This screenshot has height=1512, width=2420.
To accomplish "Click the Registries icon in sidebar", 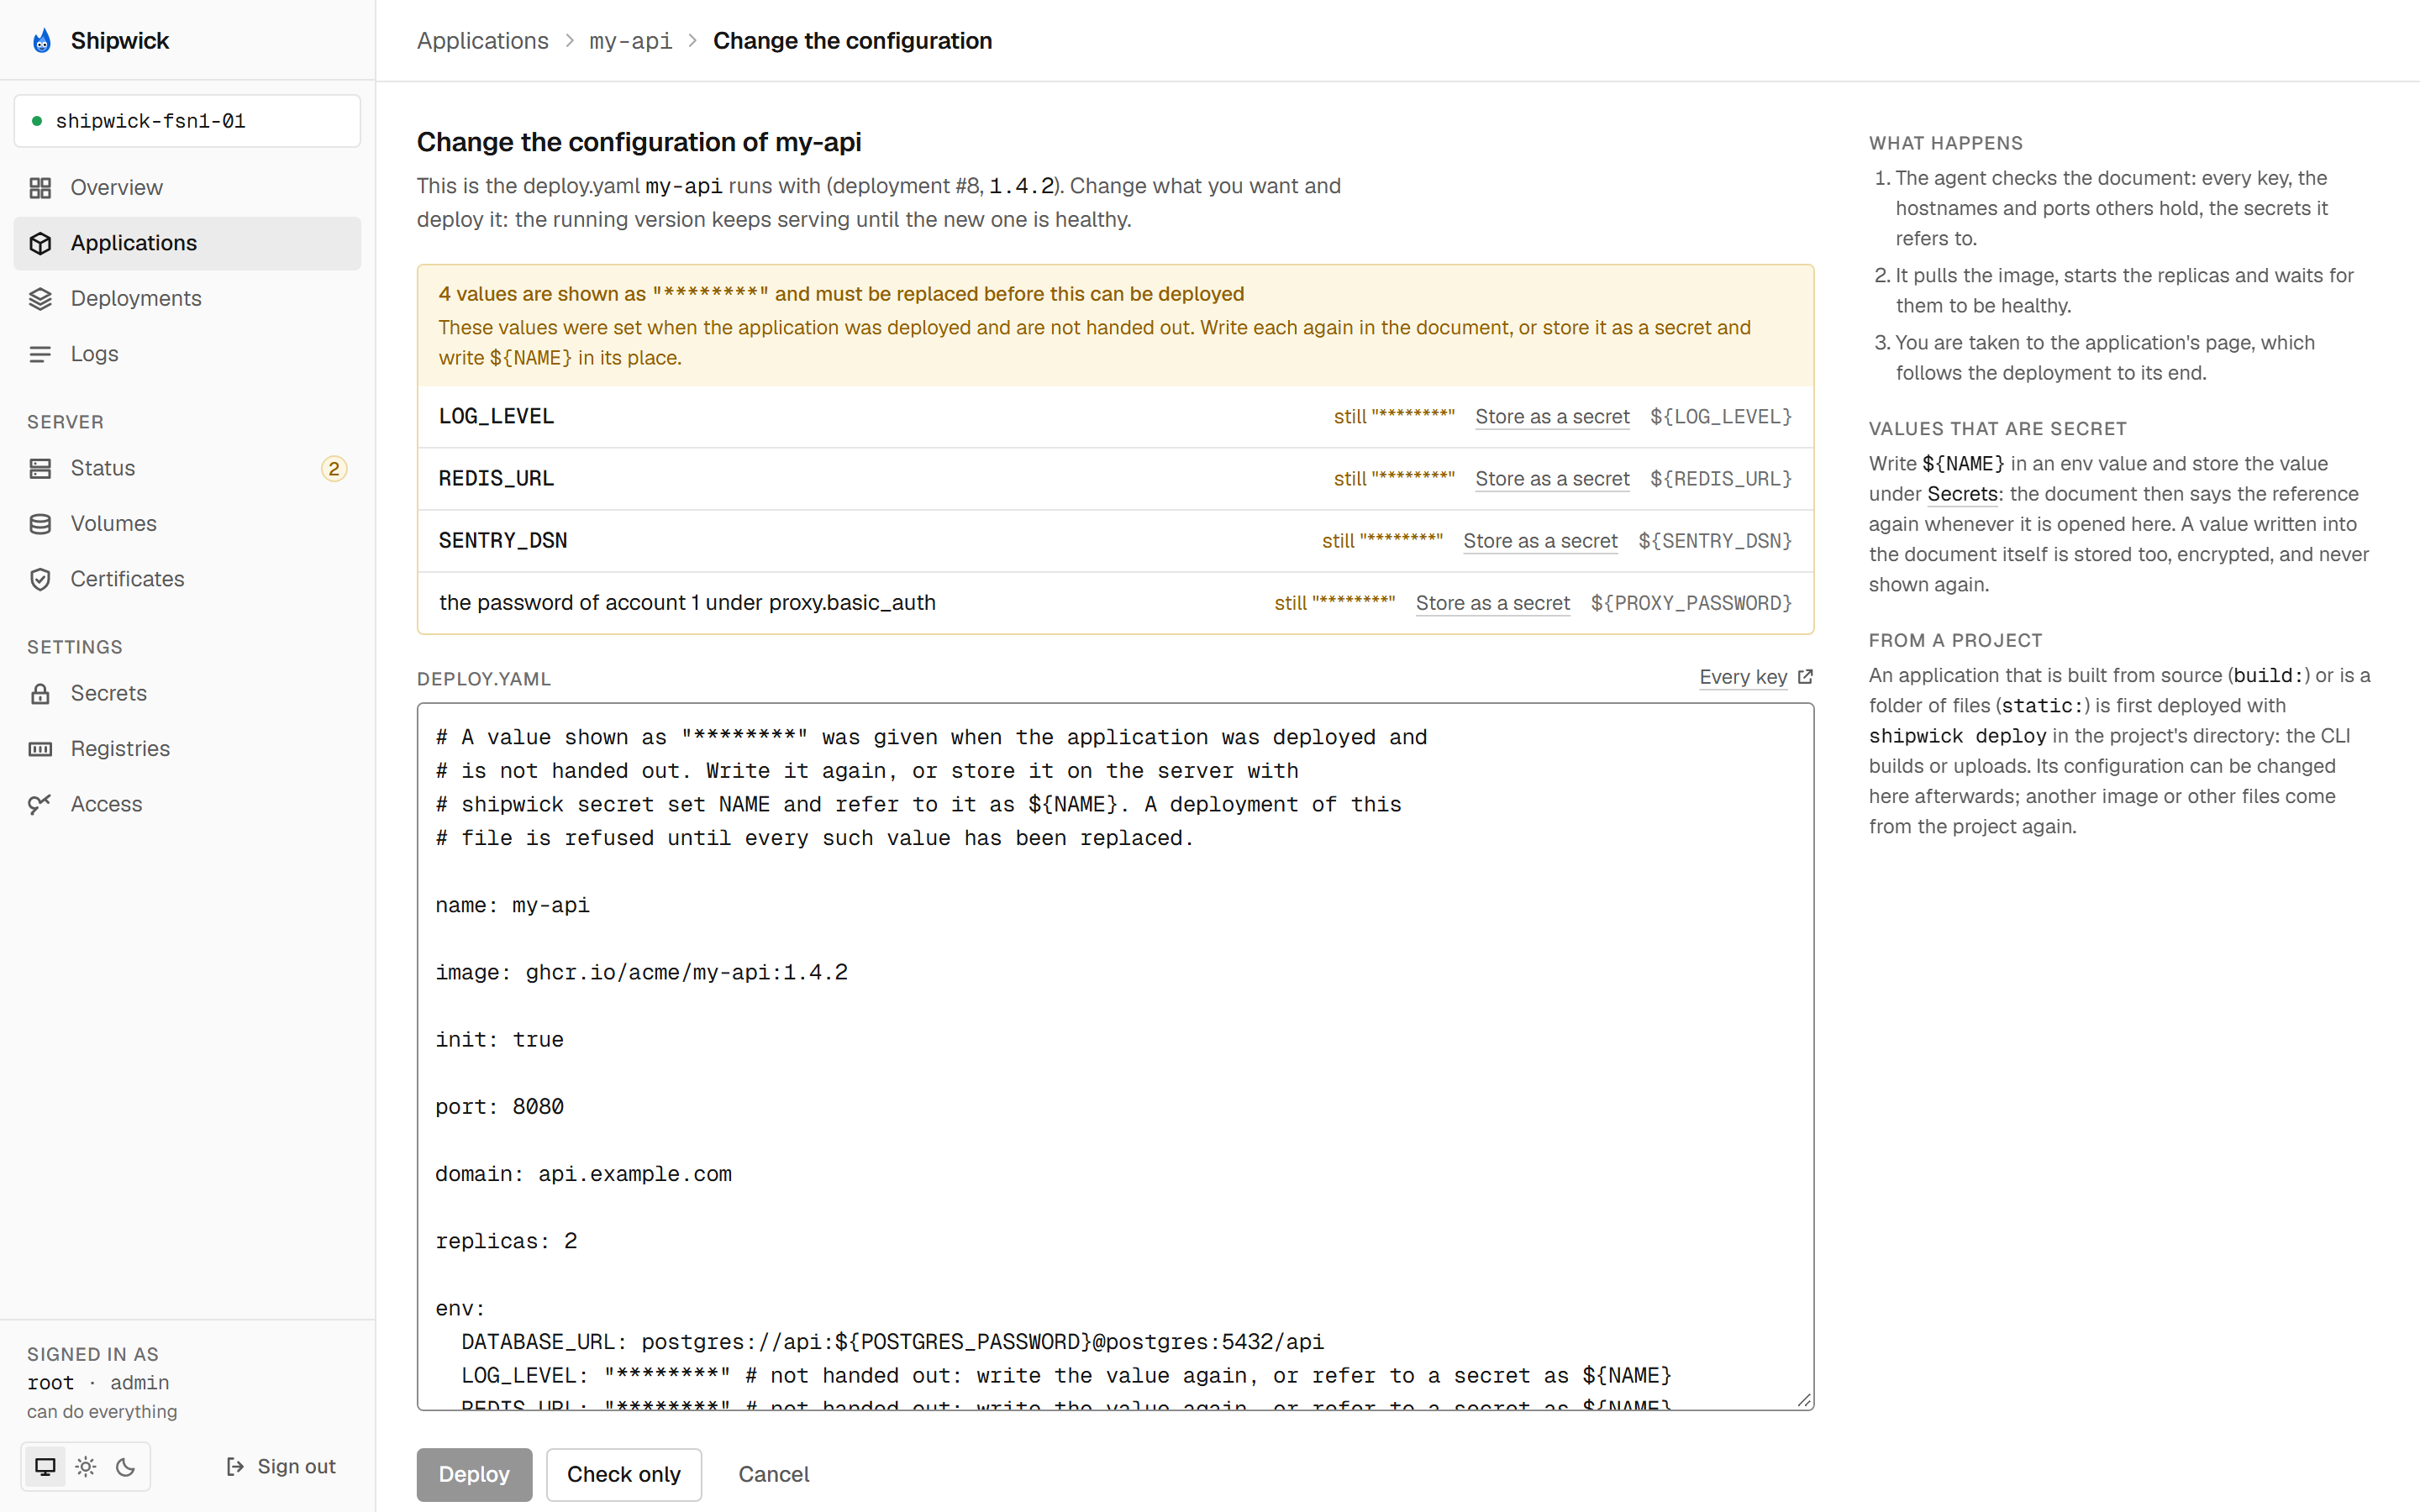I will 40,749.
